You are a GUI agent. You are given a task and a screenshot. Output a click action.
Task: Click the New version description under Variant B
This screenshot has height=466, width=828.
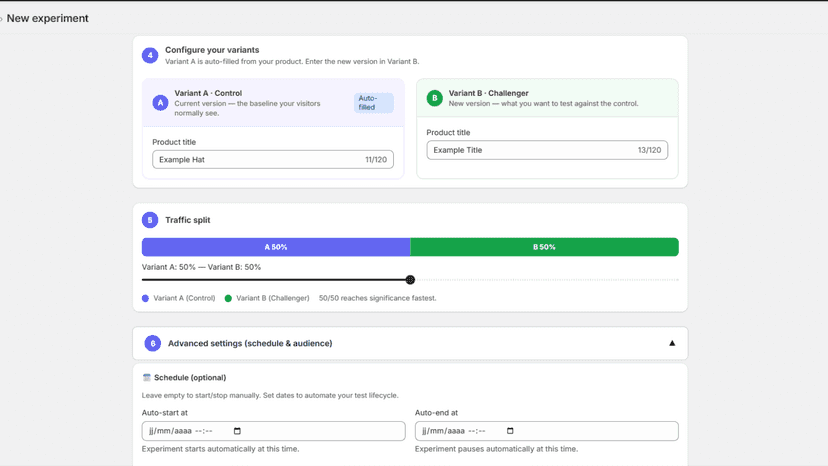pos(543,104)
